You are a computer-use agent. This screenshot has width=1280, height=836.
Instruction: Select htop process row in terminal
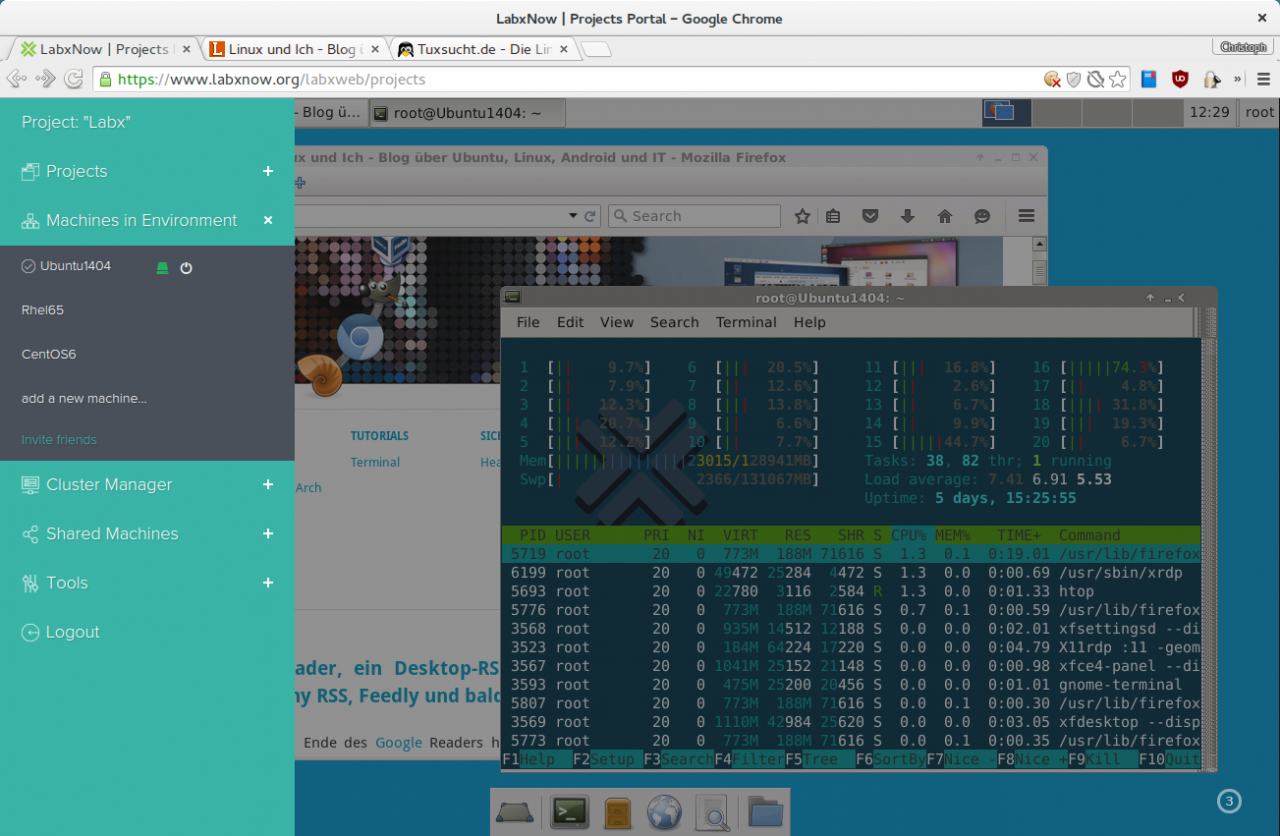[850, 591]
